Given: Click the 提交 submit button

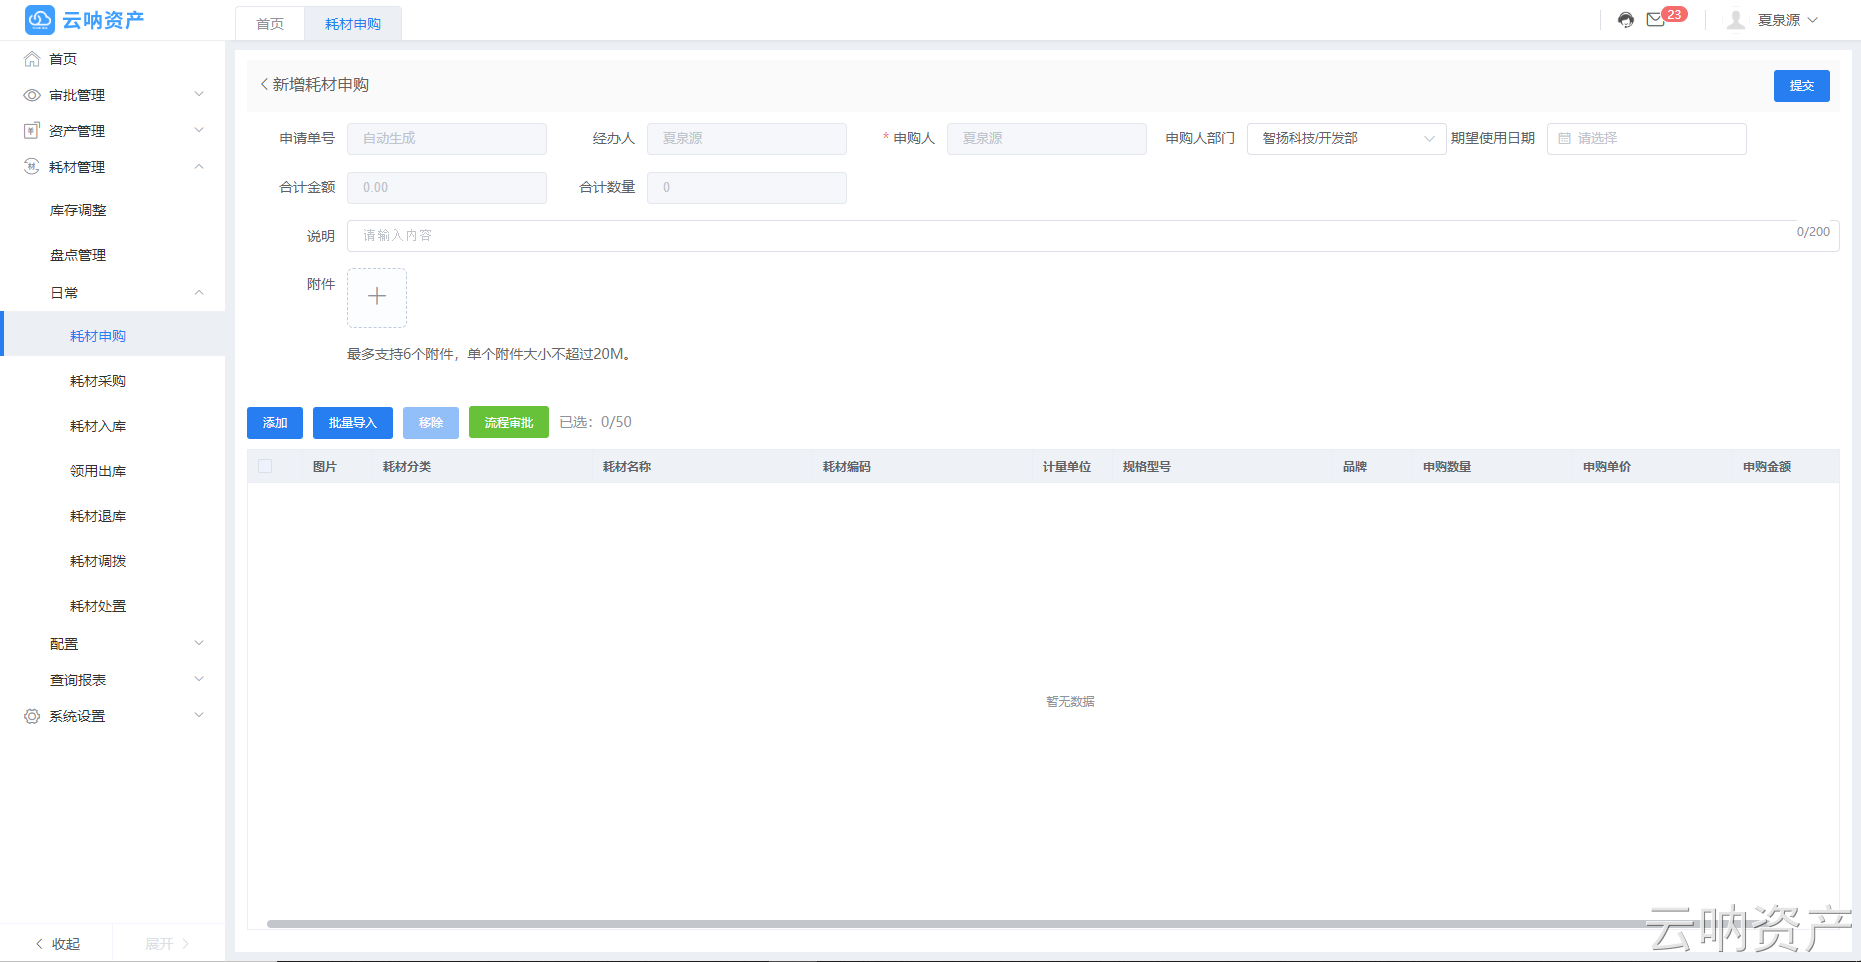Looking at the screenshot, I should pos(1801,86).
